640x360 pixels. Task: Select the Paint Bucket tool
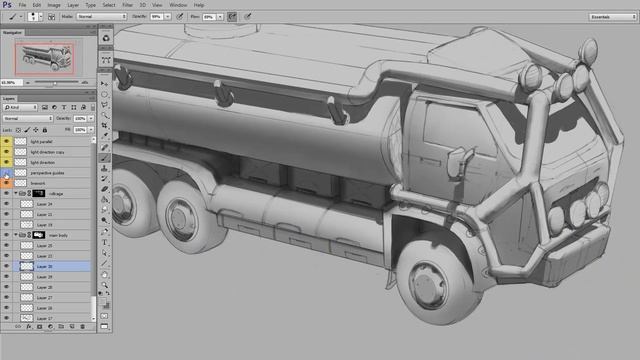(x=105, y=200)
